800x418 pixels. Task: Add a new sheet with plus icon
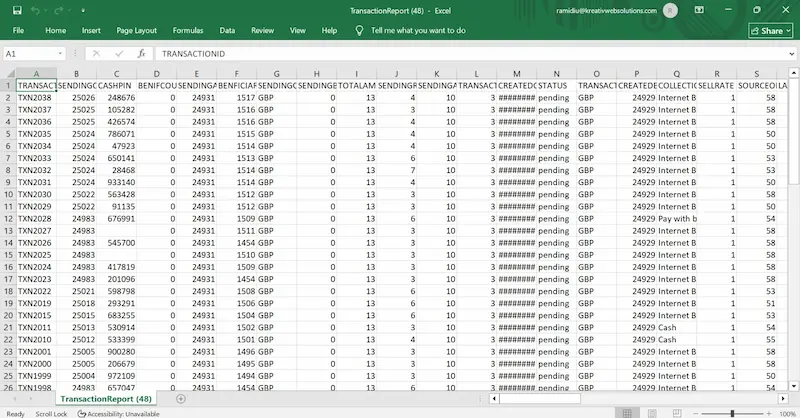180,398
